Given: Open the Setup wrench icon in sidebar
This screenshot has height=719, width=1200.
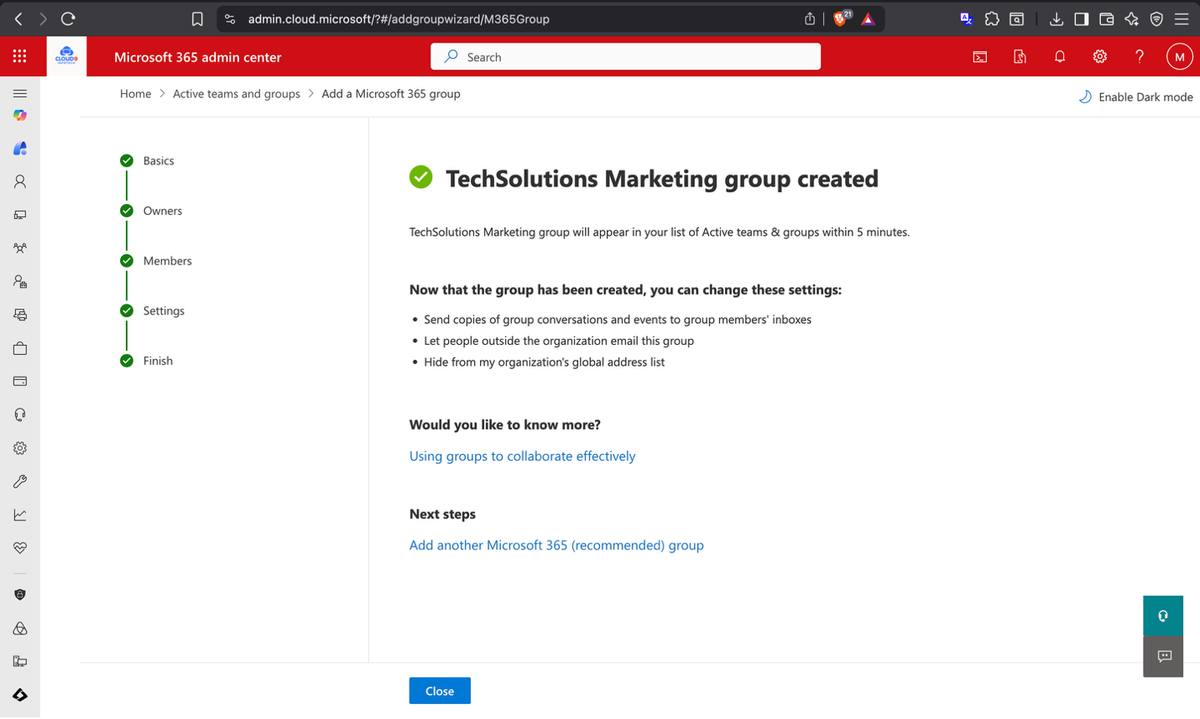Looking at the screenshot, I should pyautogui.click(x=19, y=481).
